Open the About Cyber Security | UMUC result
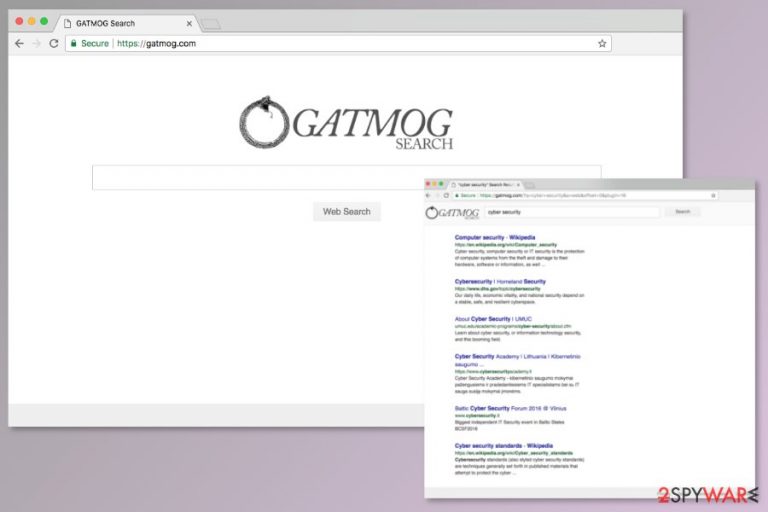Viewport: 768px width, 512px height. (493, 319)
